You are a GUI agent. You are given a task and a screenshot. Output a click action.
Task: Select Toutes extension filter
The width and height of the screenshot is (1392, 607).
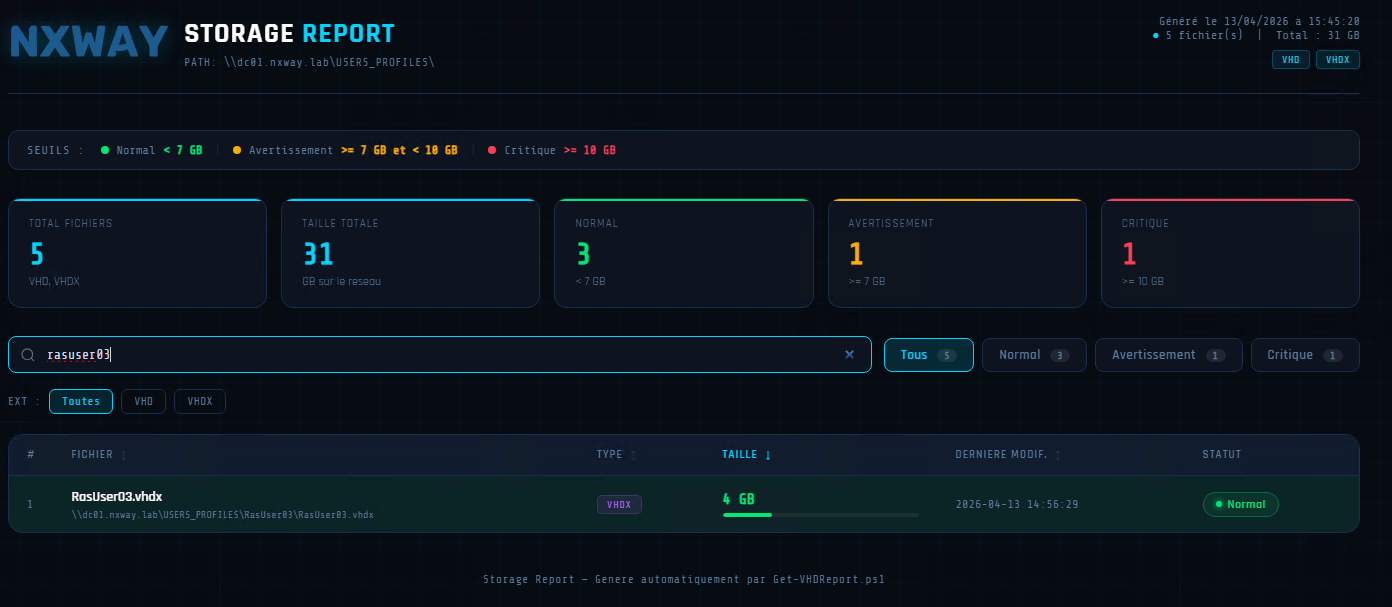pyautogui.click(x=81, y=401)
